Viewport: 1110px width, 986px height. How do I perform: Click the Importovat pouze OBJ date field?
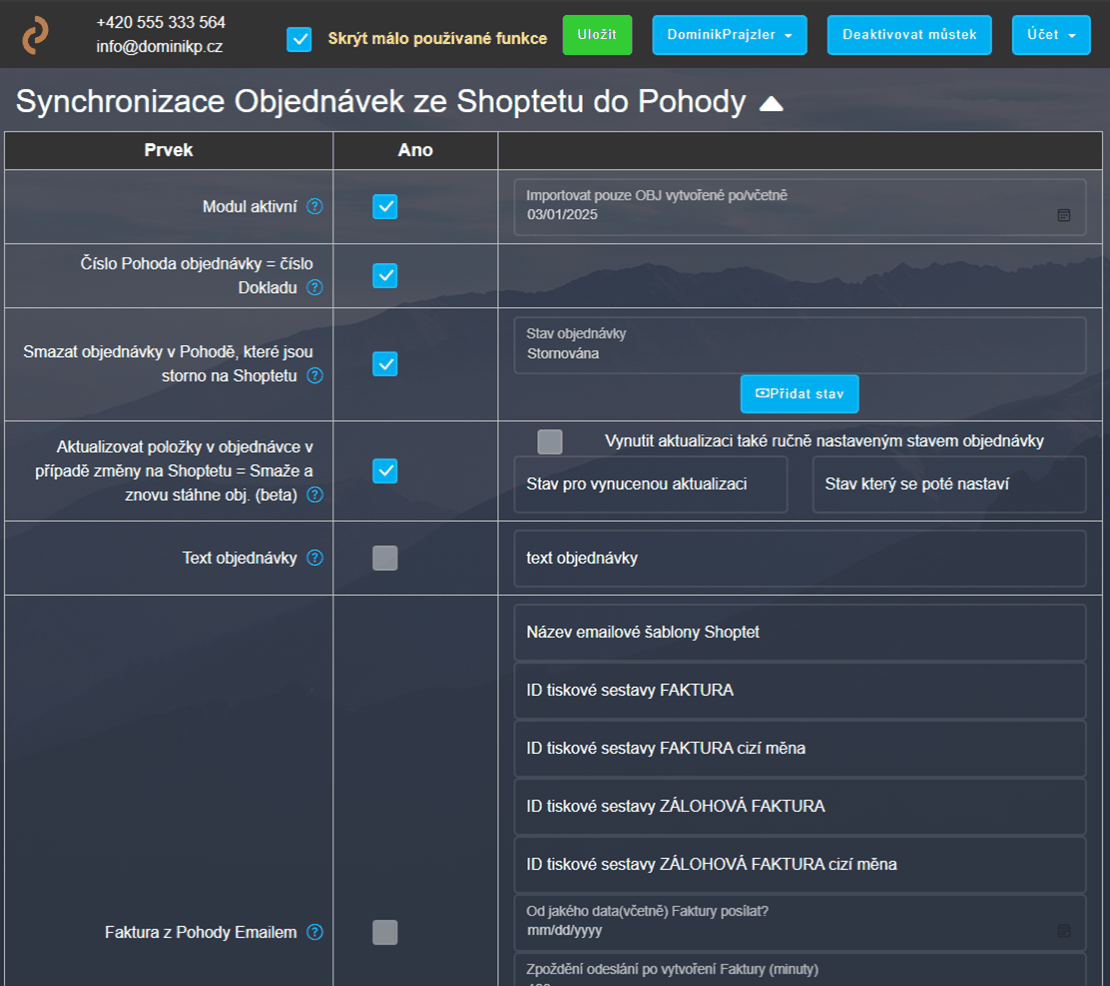[800, 207]
